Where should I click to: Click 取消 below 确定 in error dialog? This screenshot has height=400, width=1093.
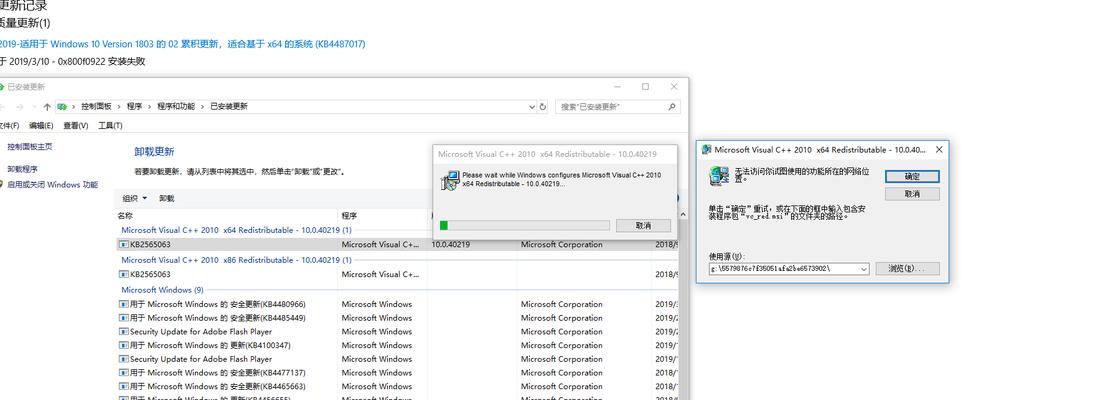912,194
